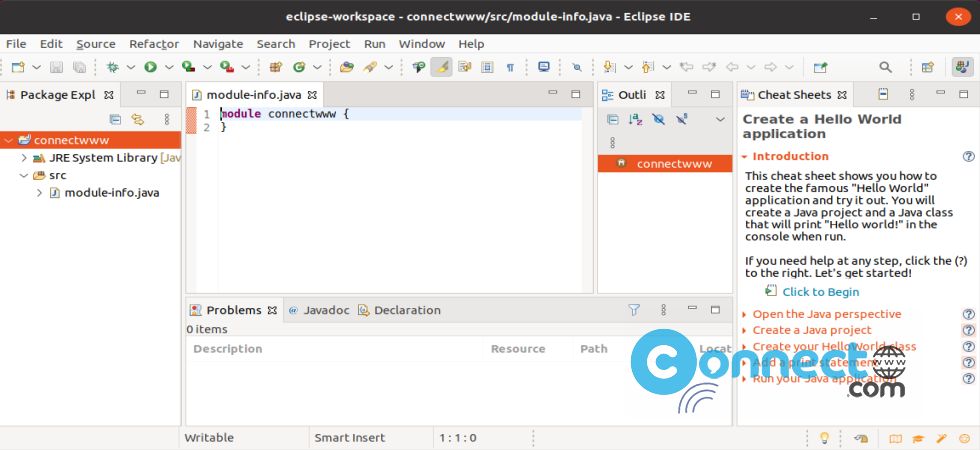Select the Java perspective icon
Image resolution: width=980 pixels, height=450 pixels.
point(962,67)
